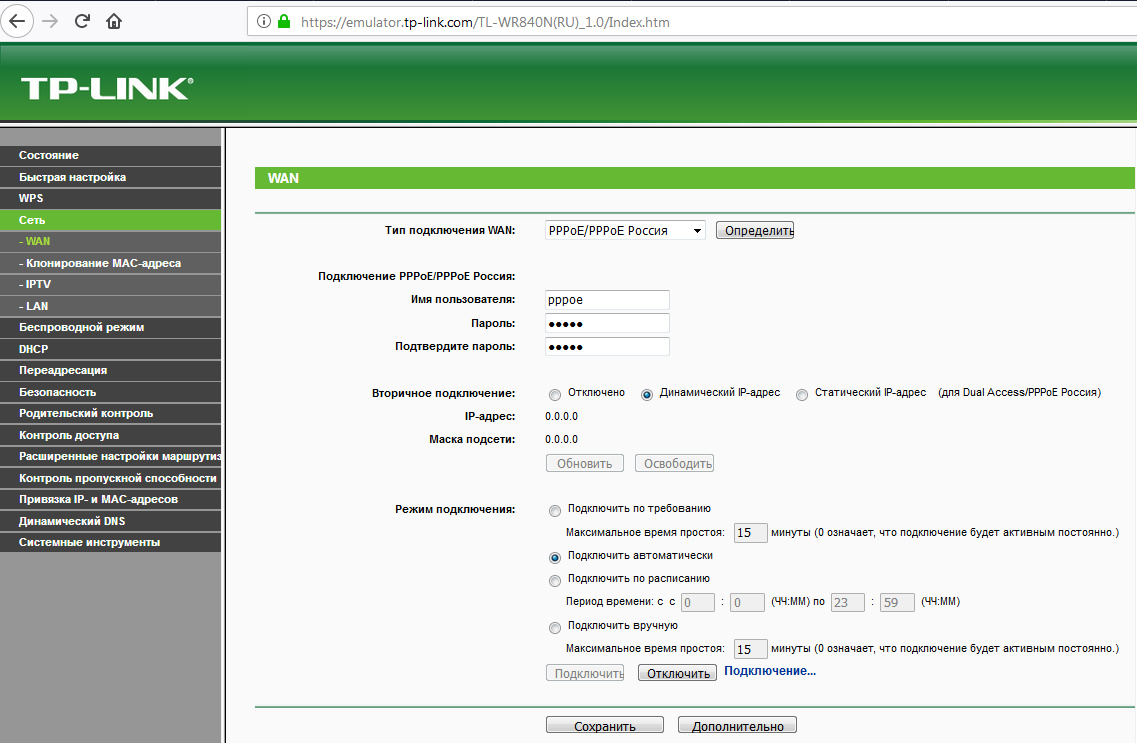
Task: Select Отключено for secondary connection
Action: 555,395
